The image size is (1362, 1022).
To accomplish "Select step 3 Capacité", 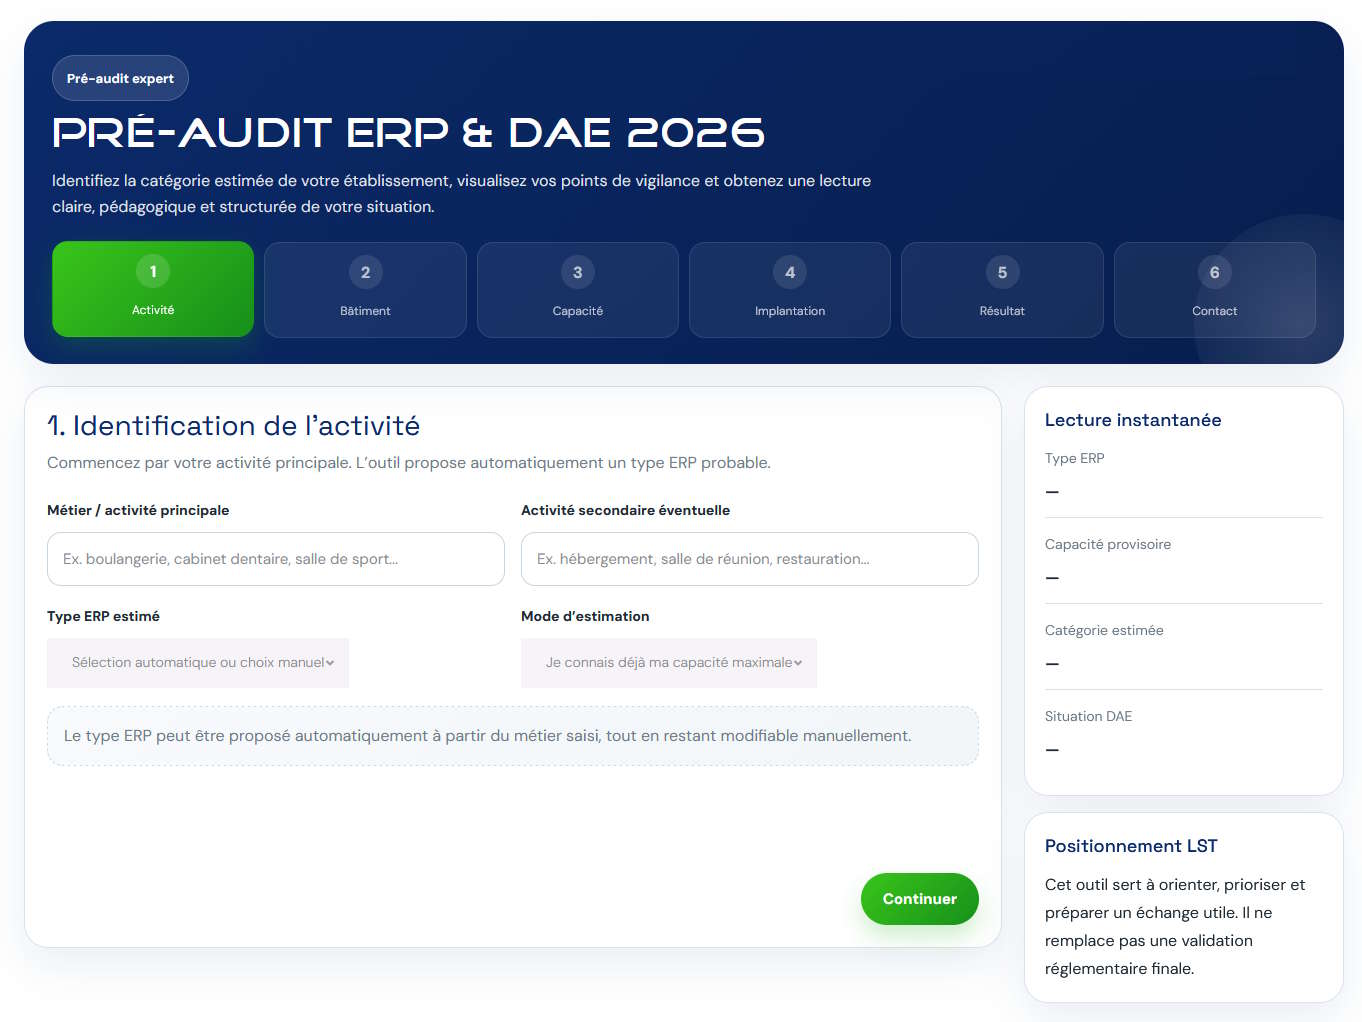I will pyautogui.click(x=577, y=289).
